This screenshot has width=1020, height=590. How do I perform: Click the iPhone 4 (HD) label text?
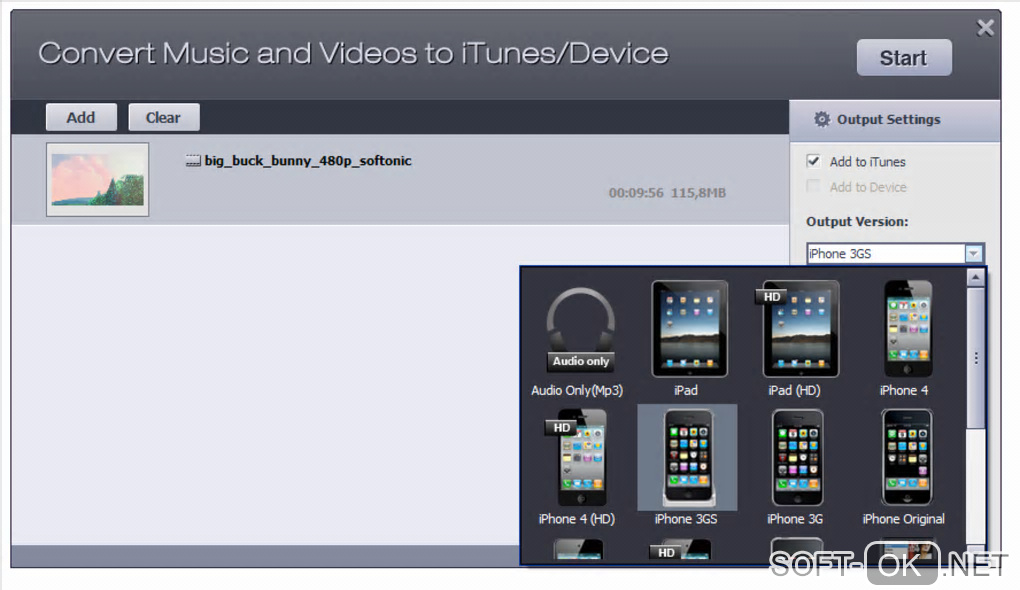576,519
